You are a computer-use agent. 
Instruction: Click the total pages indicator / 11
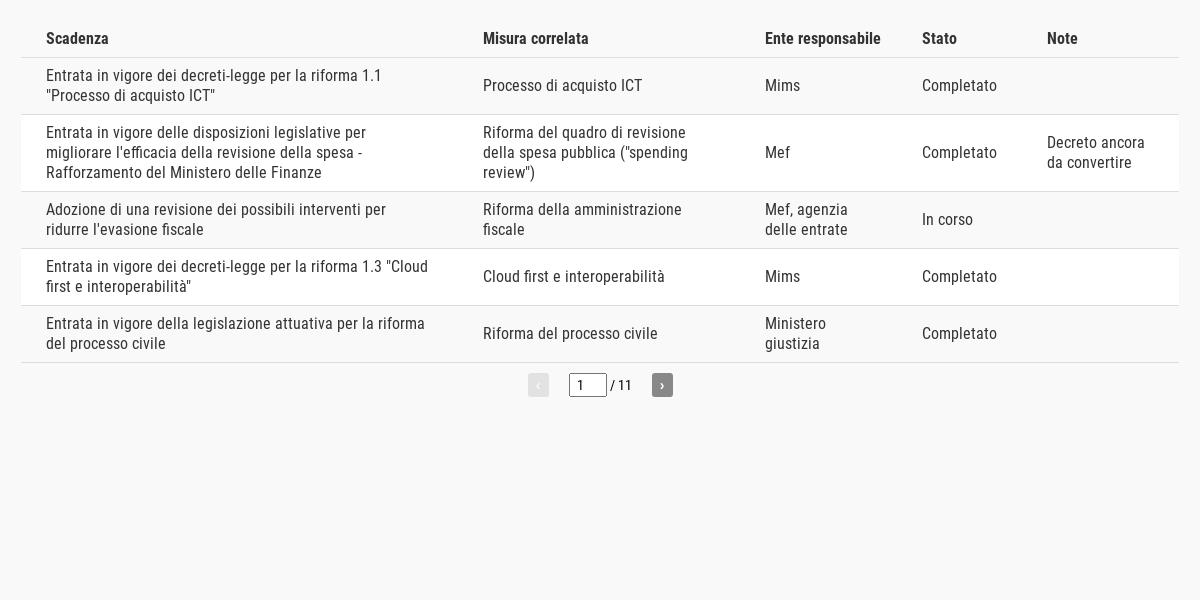click(x=621, y=385)
